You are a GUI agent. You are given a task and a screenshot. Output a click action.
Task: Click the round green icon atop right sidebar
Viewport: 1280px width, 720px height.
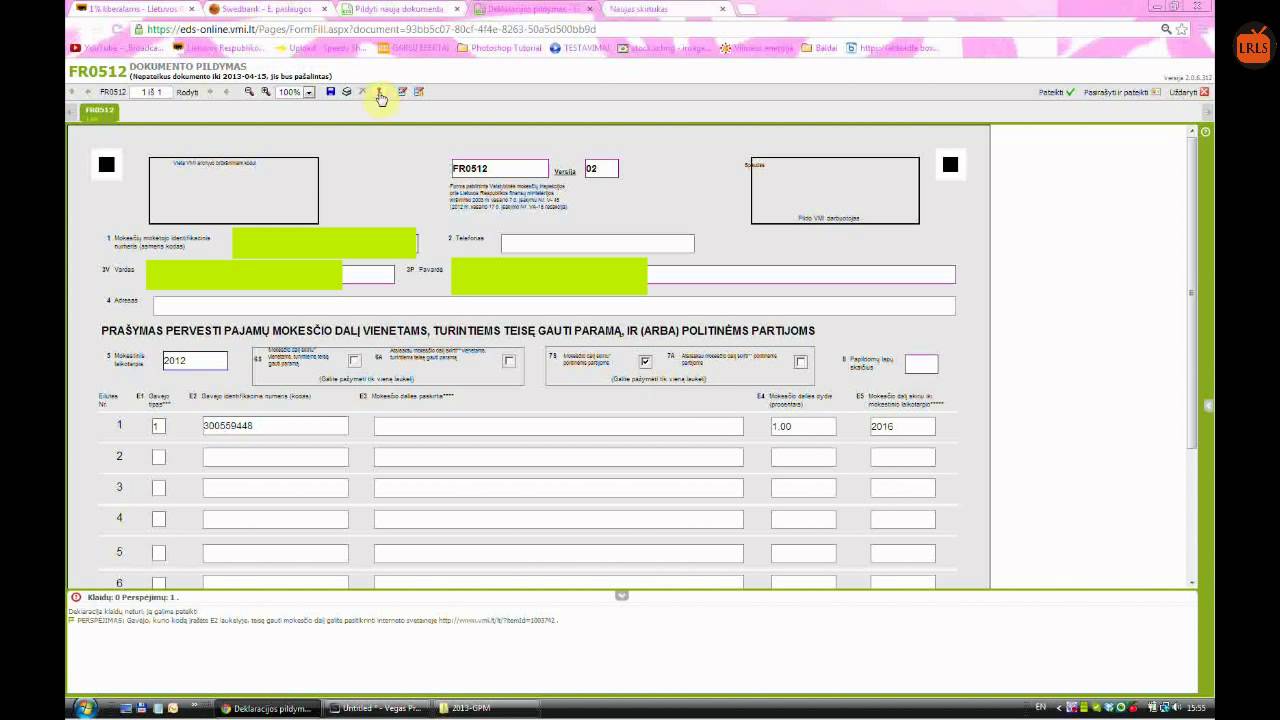click(1205, 132)
